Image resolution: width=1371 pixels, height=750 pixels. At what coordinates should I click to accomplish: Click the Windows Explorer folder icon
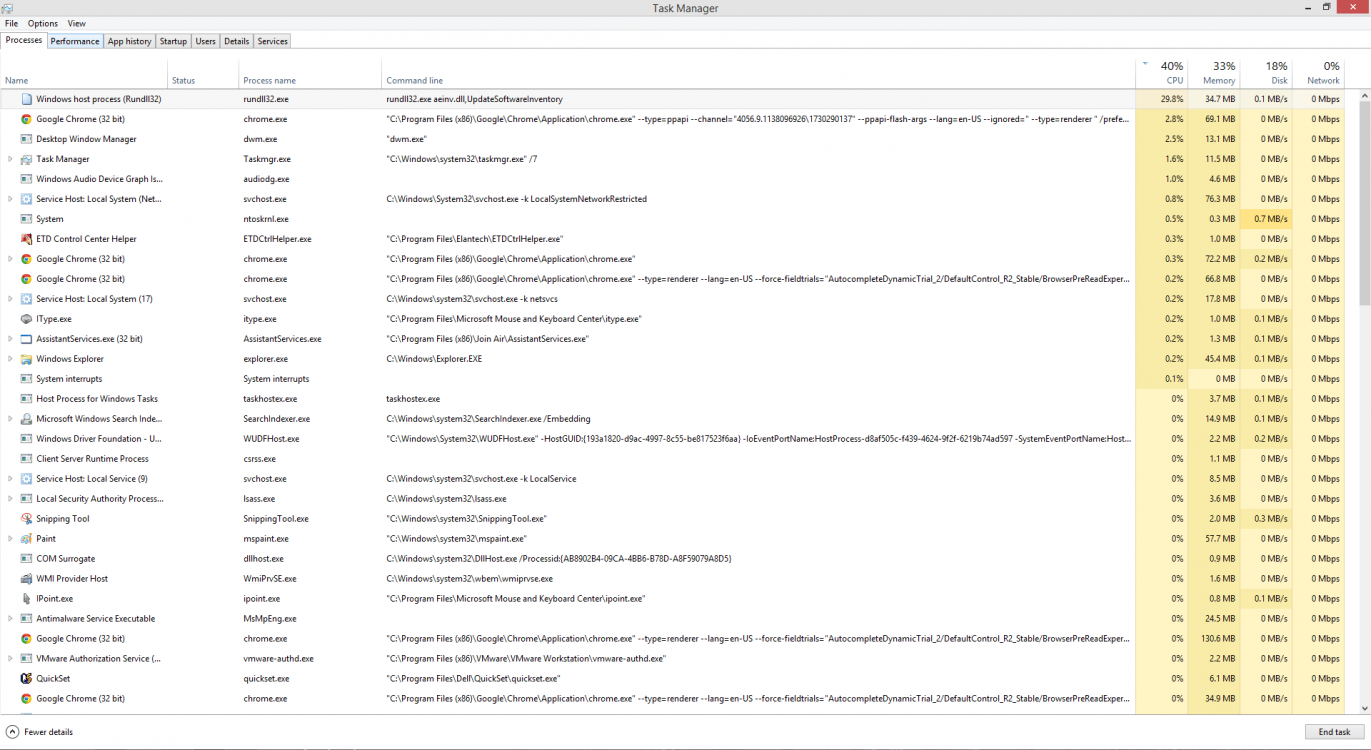(25, 358)
